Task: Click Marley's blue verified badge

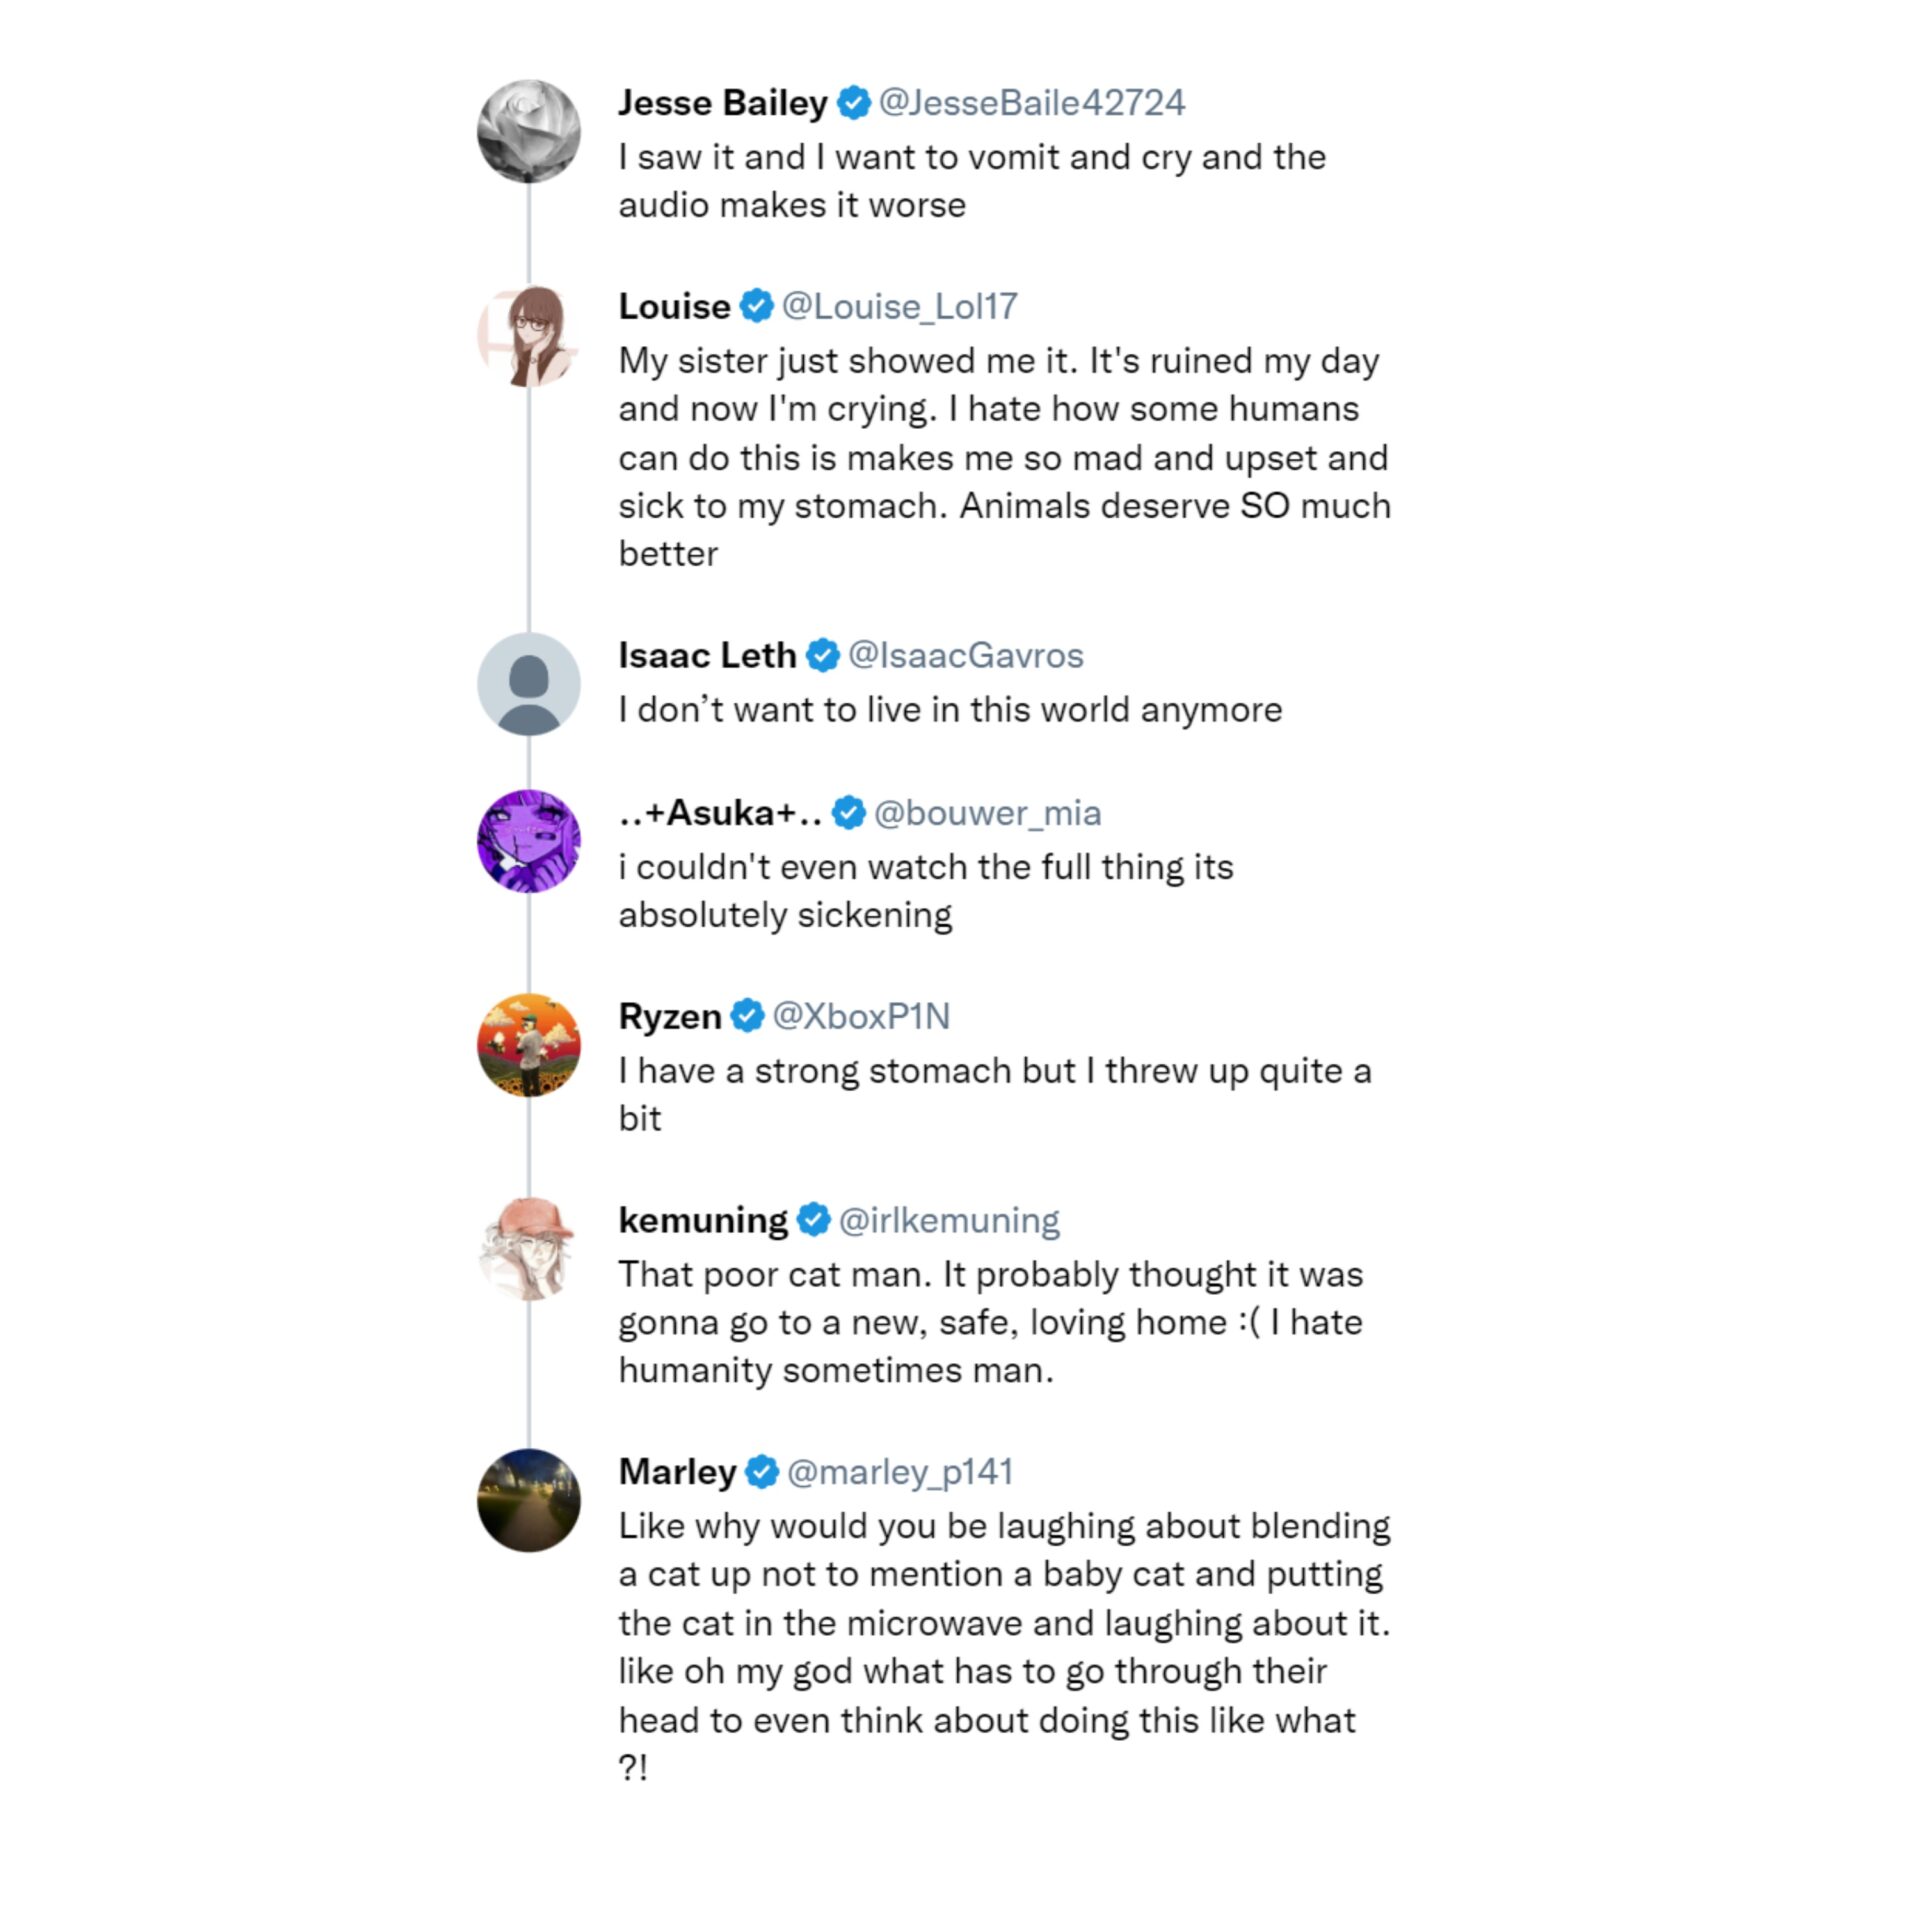Action: (762, 1472)
